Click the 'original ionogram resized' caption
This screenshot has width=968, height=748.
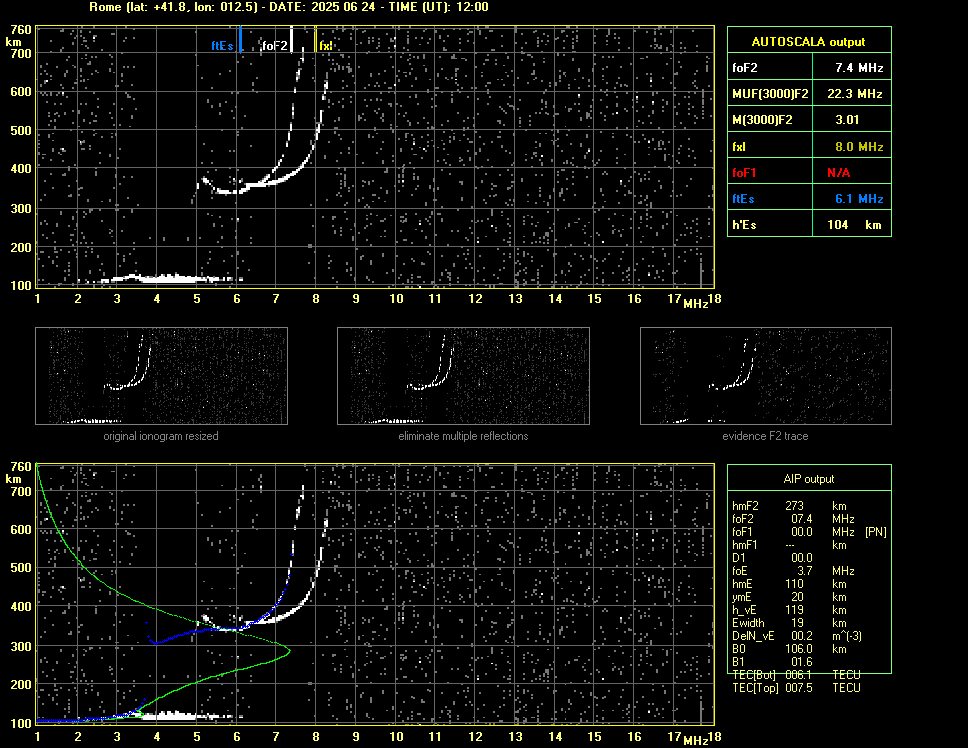[161, 436]
